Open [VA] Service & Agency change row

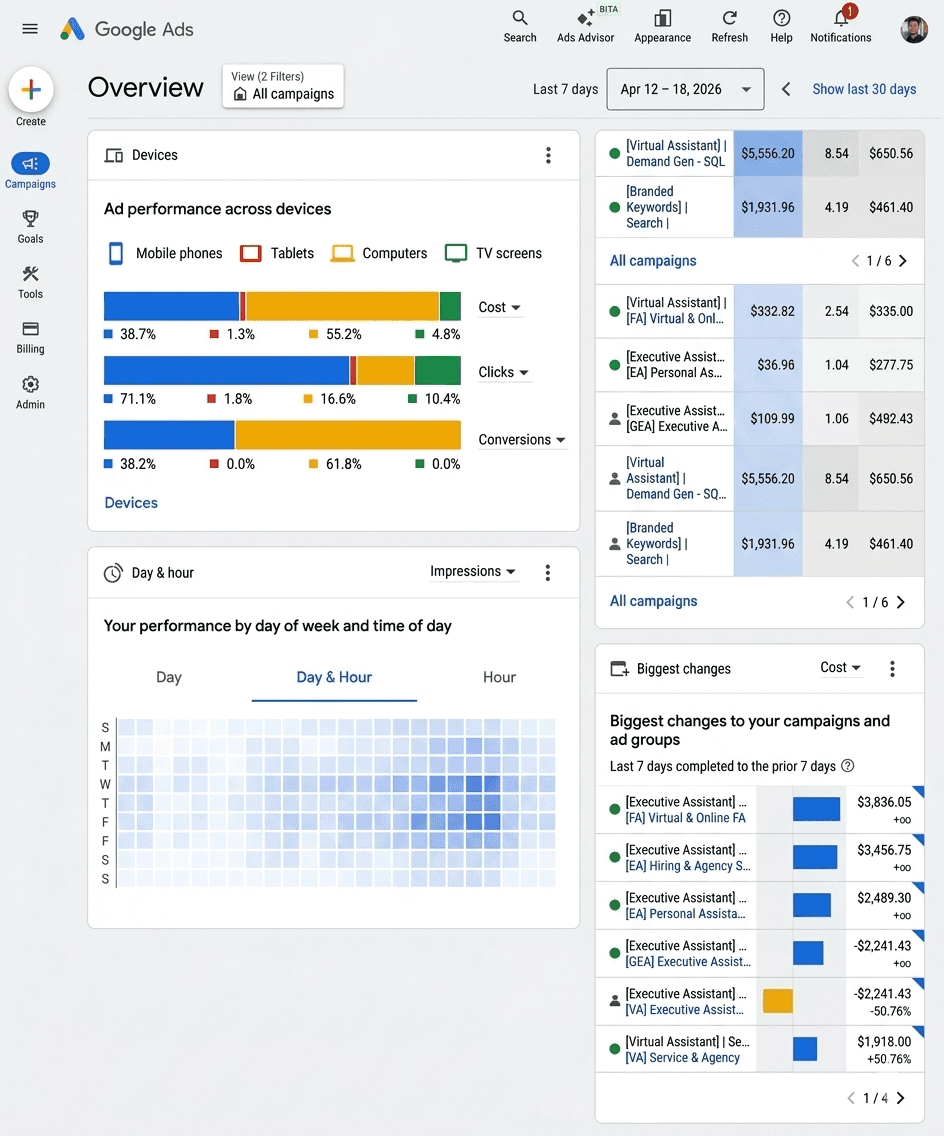pos(760,1050)
